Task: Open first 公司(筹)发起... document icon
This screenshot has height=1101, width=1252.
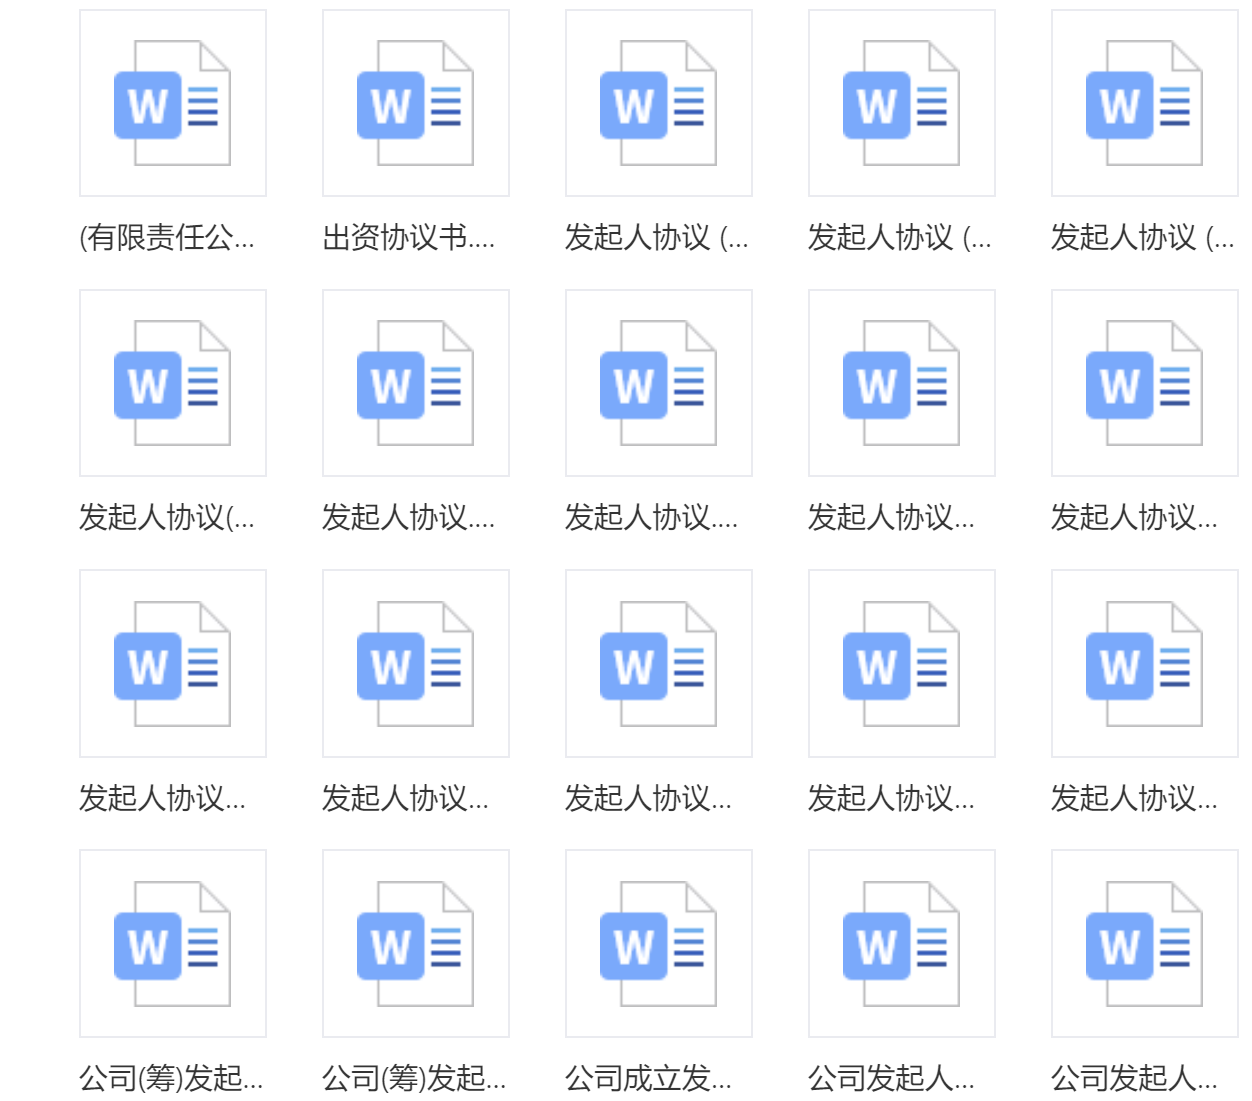Action: pos(172,943)
